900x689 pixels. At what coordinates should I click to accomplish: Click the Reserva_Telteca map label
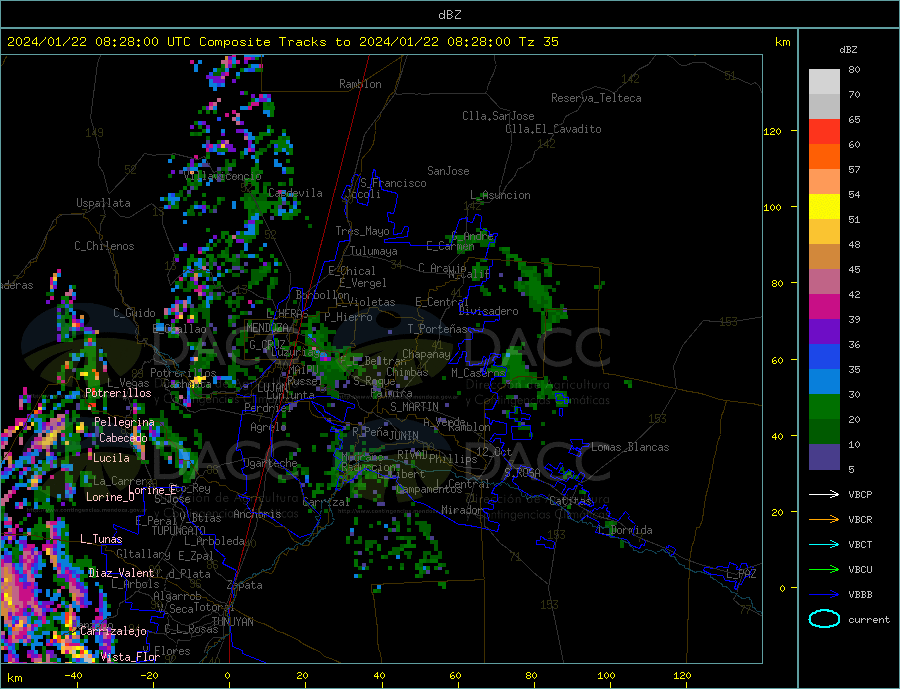point(596,98)
